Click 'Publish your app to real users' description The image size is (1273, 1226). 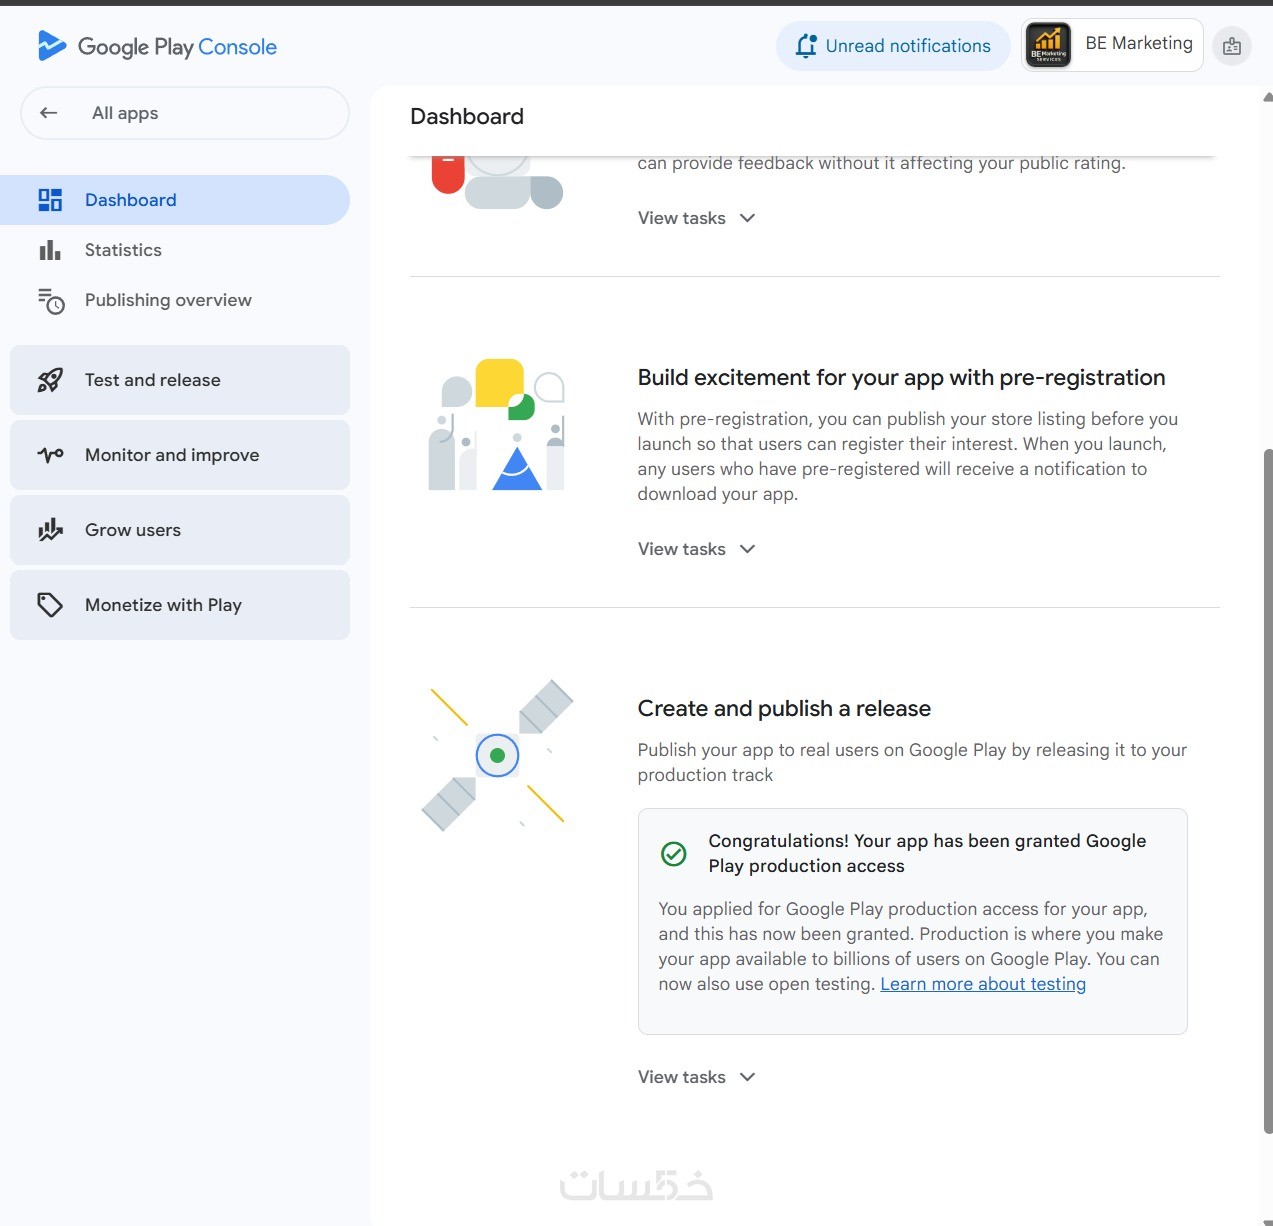tap(912, 762)
